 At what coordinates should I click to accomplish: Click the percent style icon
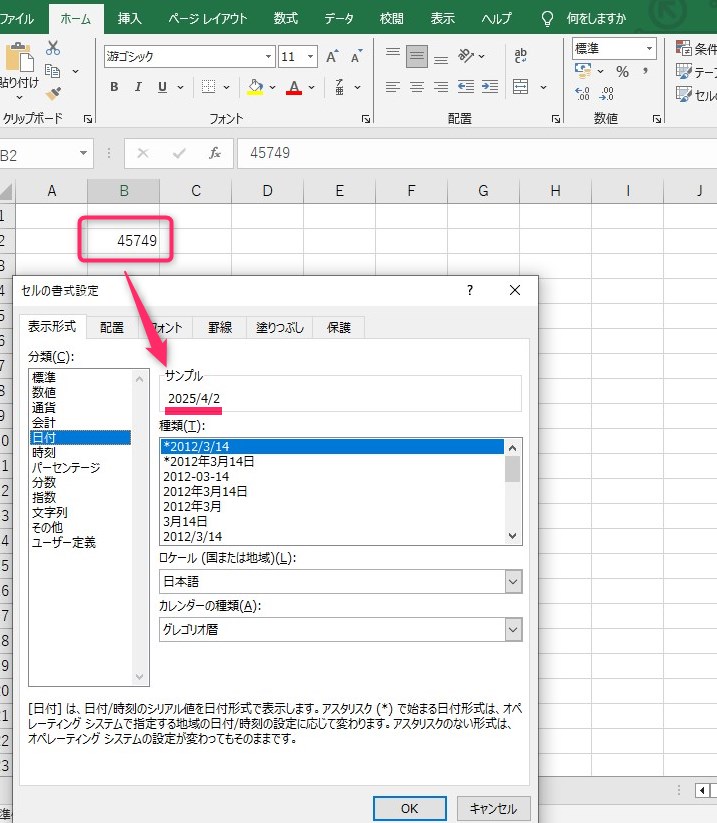point(622,71)
